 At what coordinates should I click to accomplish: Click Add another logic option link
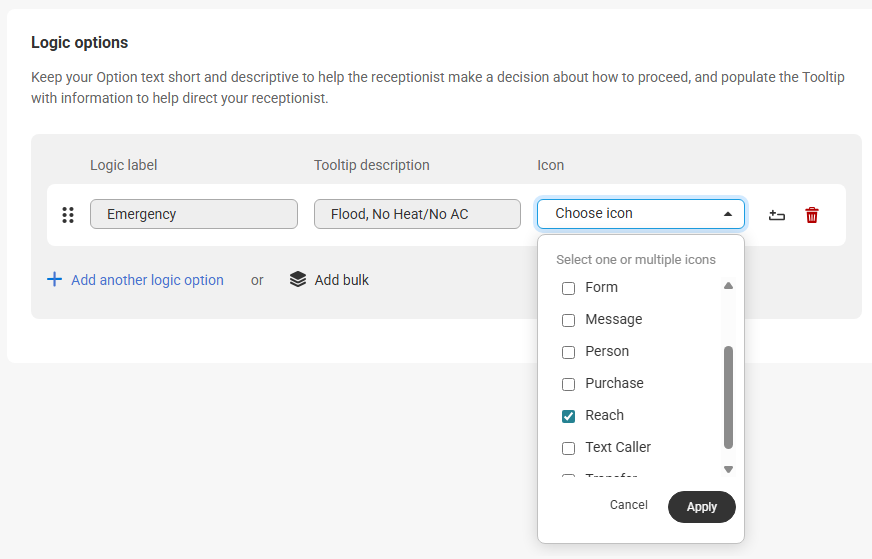point(147,280)
